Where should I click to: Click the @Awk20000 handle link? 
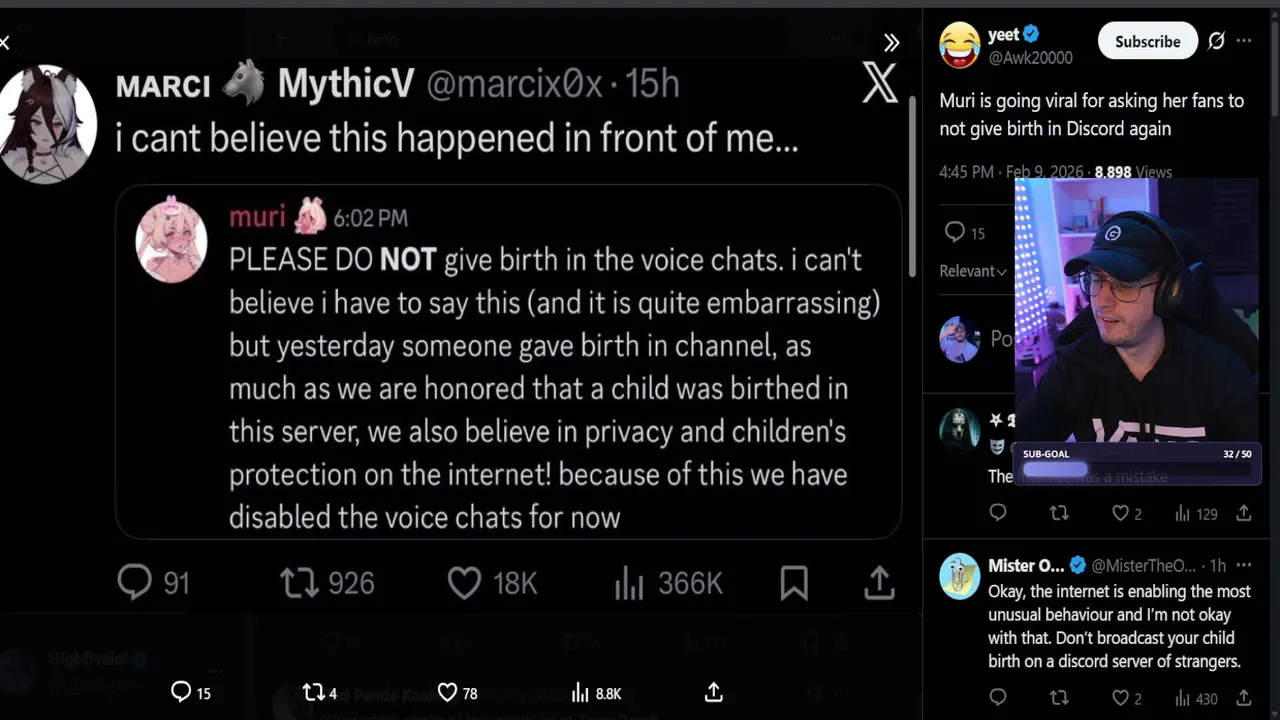(1030, 58)
